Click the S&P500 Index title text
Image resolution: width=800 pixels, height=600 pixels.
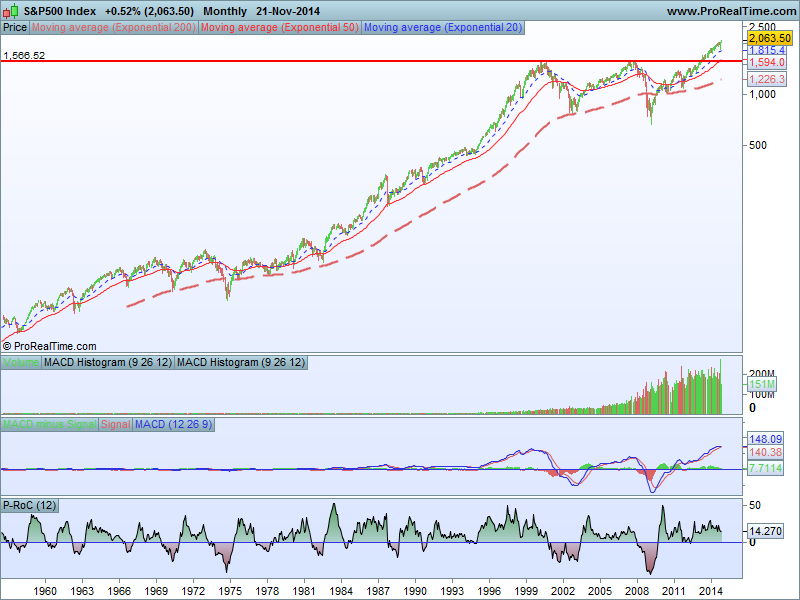coord(60,11)
